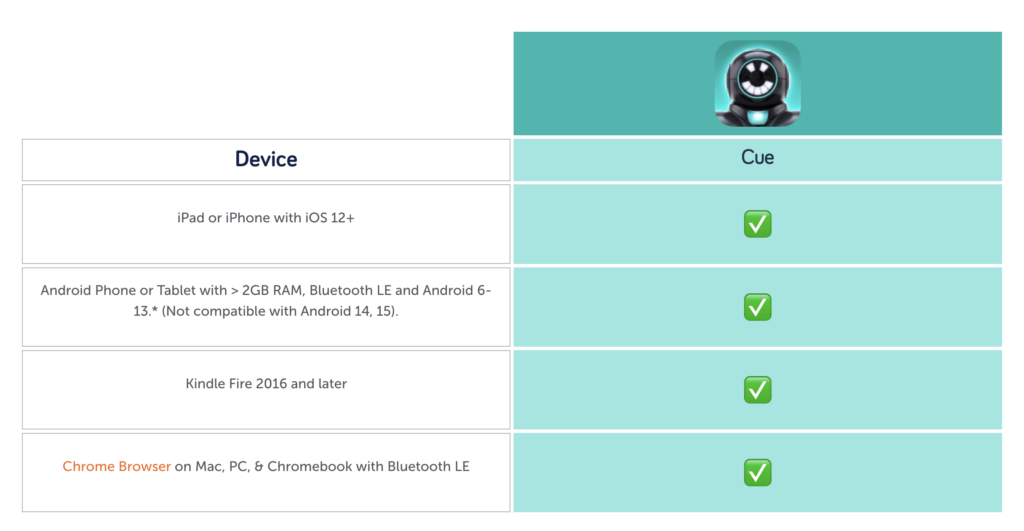Click the "Android Phone or Tablet" requirement text
Viewport: 1024px width, 531px height.
point(133,290)
